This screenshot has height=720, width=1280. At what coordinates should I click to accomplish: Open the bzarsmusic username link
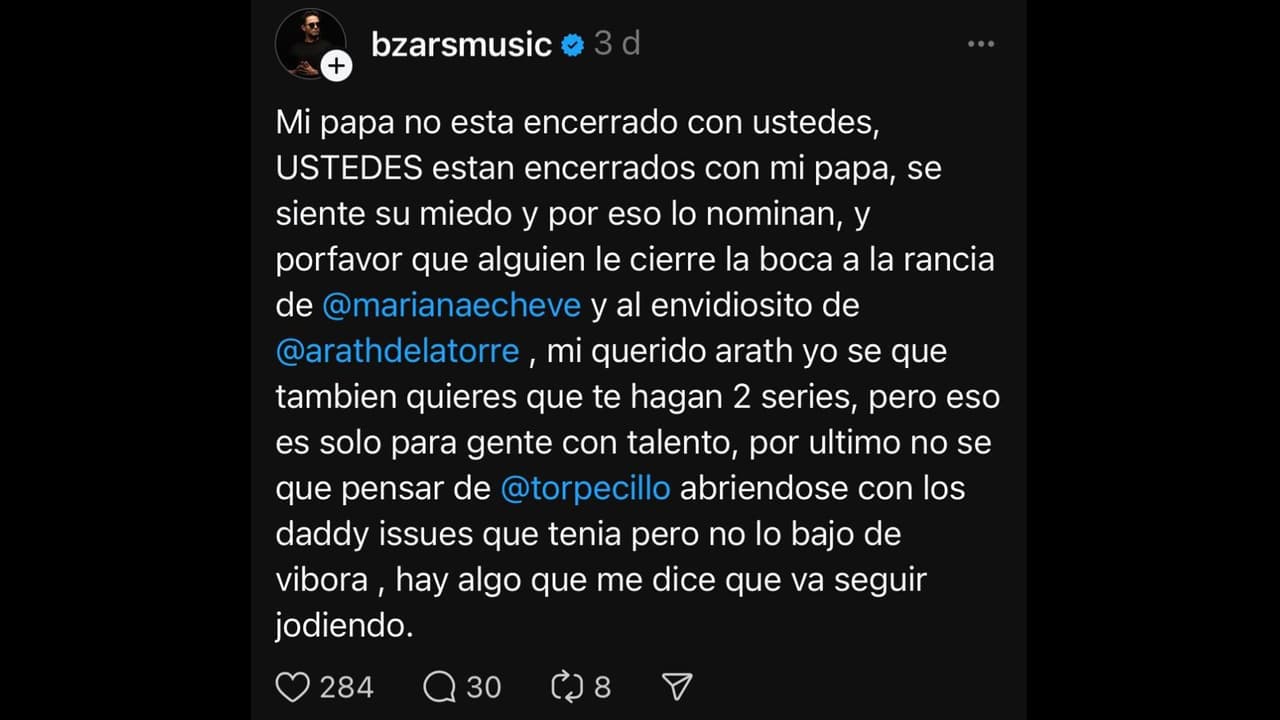[461, 45]
